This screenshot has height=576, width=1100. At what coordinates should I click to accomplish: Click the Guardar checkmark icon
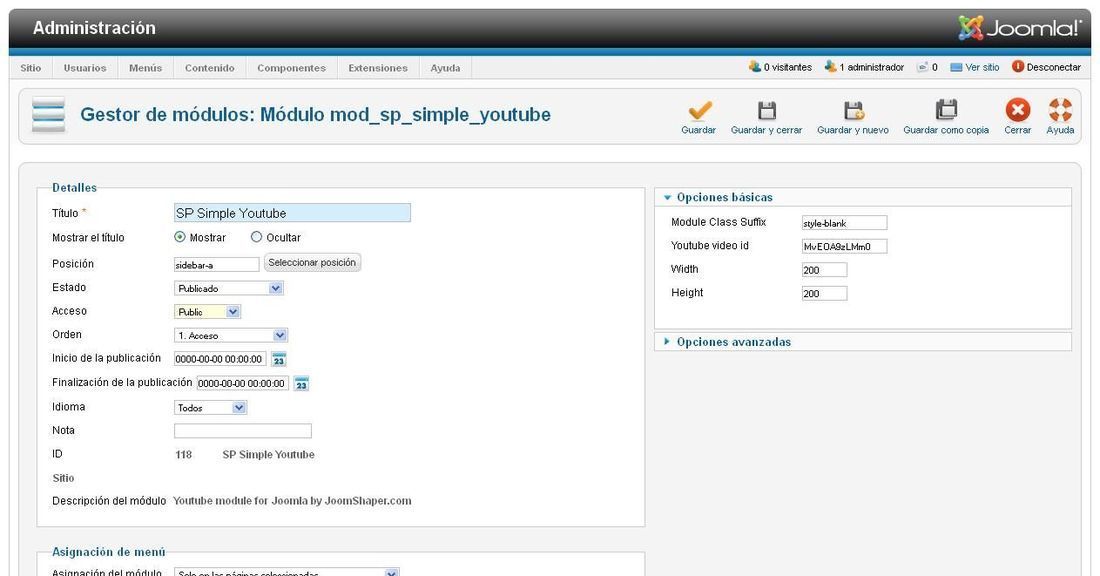tap(699, 110)
